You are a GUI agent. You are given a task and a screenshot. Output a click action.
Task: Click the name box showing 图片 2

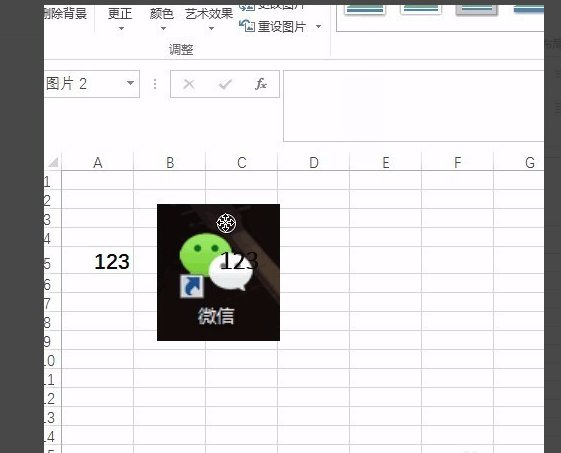[x=92, y=84]
